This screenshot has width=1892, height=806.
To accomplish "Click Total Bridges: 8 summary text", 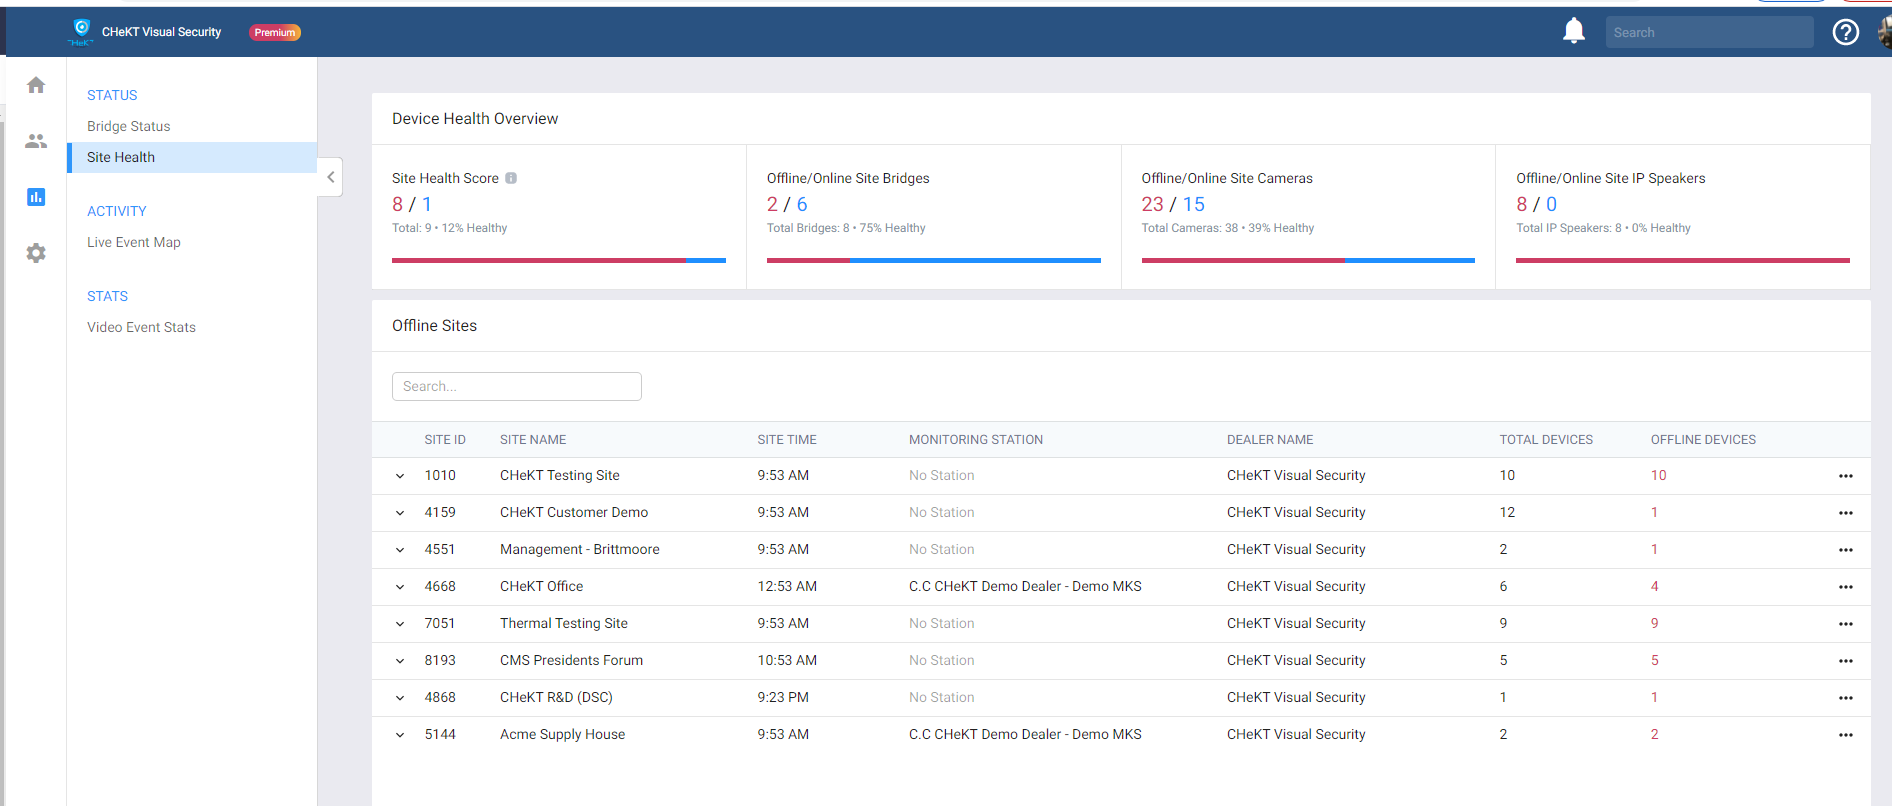I will 846,228.
